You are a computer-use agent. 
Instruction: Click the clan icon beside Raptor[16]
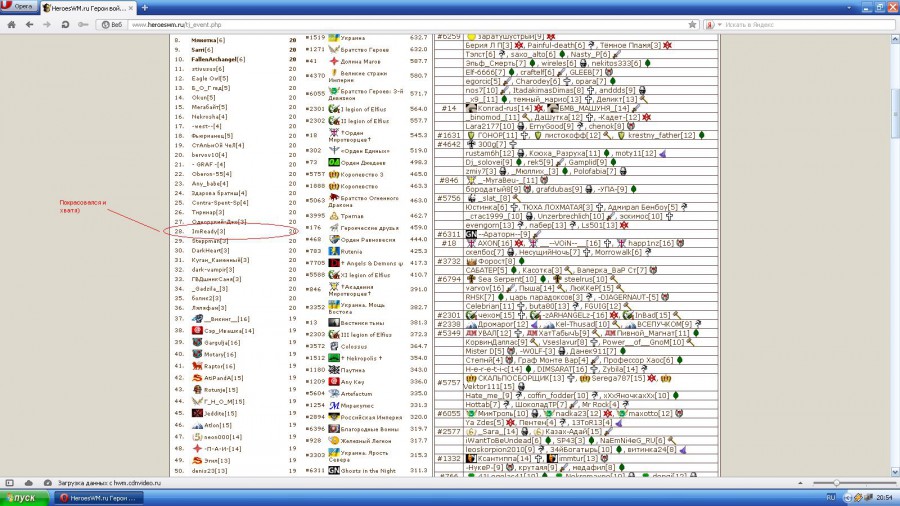pyautogui.click(x=197, y=366)
